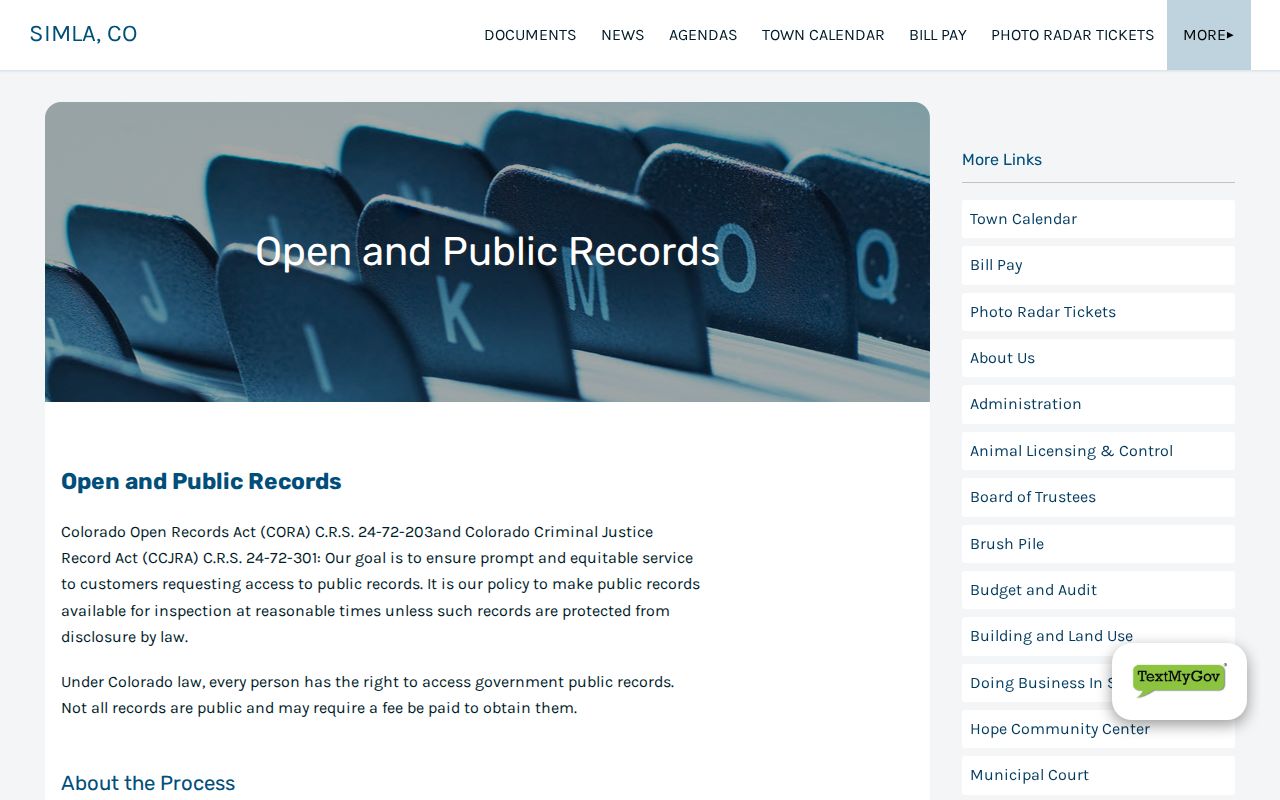Open the TextMyGov chat widget
Image resolution: width=1280 pixels, height=800 pixels.
[1179, 681]
